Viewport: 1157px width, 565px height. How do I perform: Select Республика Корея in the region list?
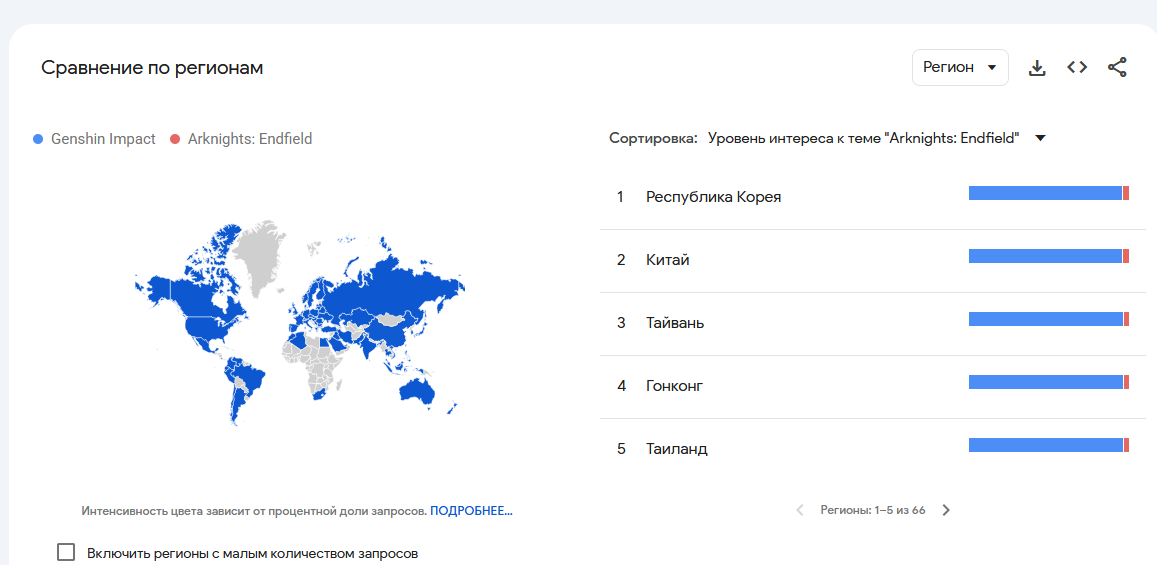(x=713, y=197)
